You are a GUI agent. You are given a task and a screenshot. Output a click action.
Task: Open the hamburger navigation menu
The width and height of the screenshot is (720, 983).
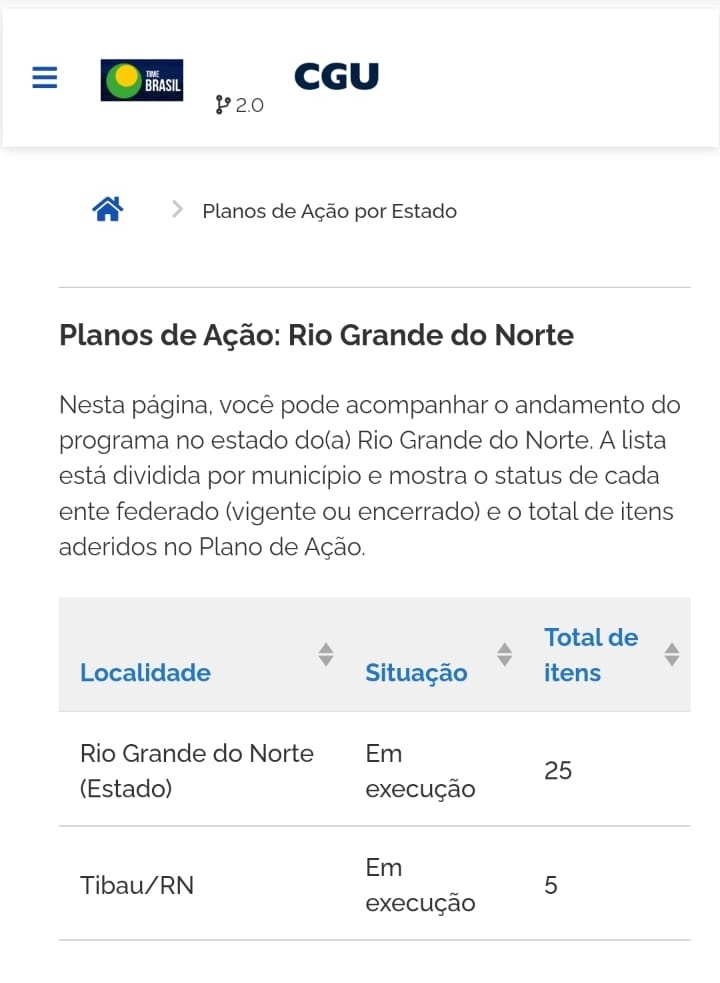45,78
